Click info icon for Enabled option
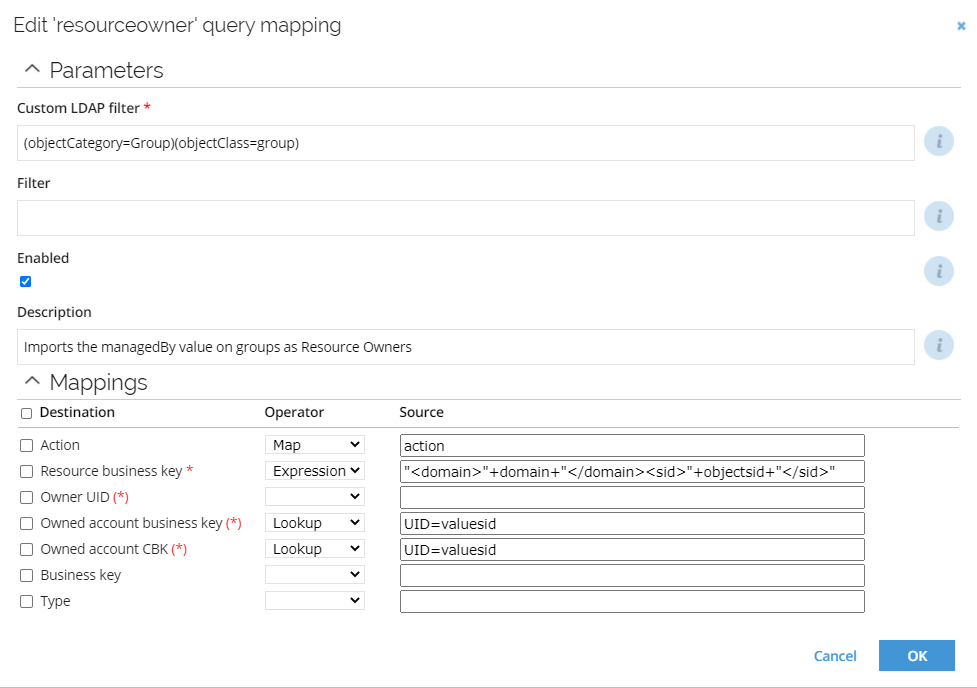The height and width of the screenshot is (688, 977). [x=938, y=271]
